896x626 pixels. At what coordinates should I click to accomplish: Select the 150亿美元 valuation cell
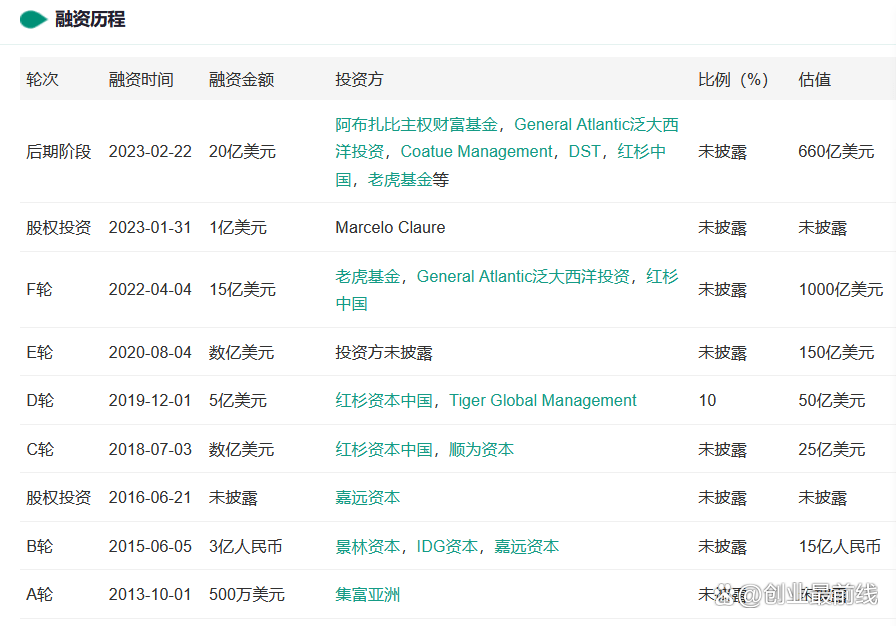click(x=836, y=352)
